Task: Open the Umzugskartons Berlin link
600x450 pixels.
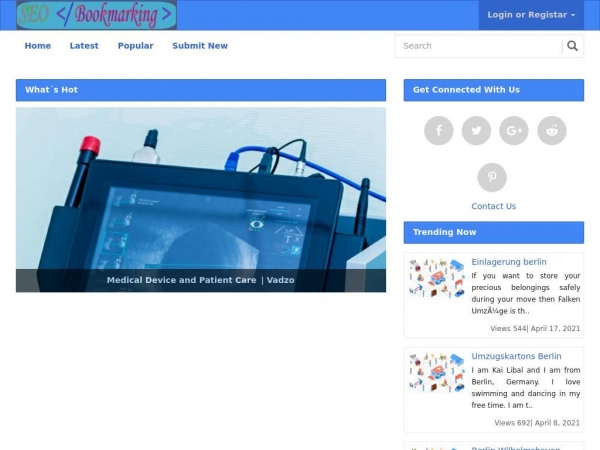Action: [517, 356]
